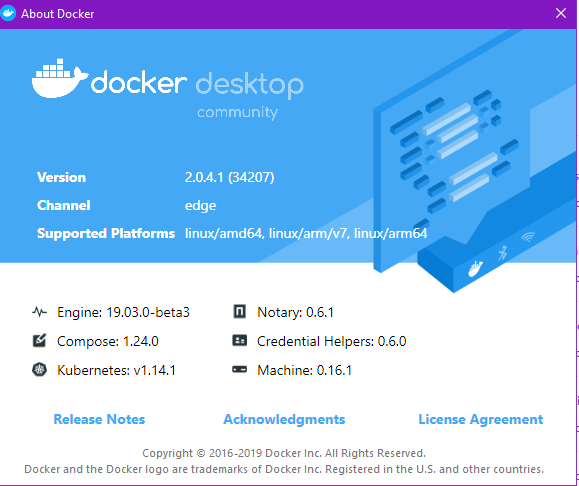Open the Acknowledgments link

(x=284, y=420)
